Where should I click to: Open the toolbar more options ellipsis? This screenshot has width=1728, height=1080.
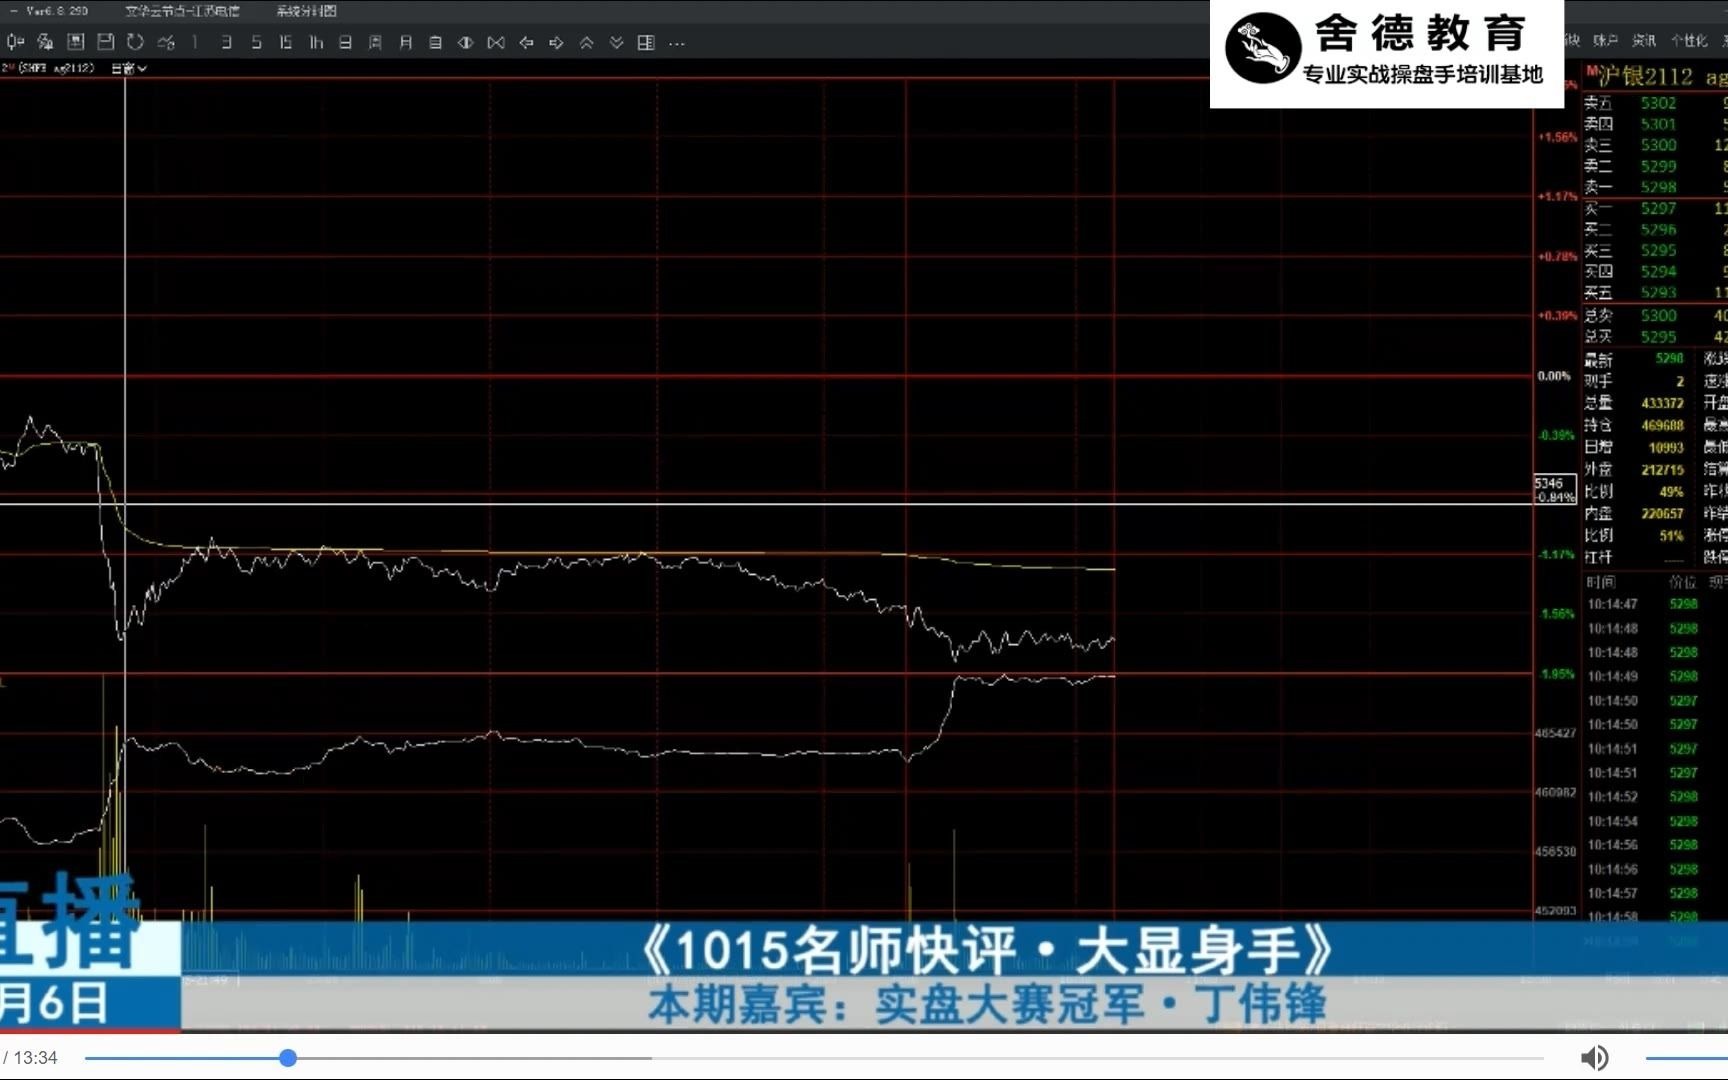[677, 43]
